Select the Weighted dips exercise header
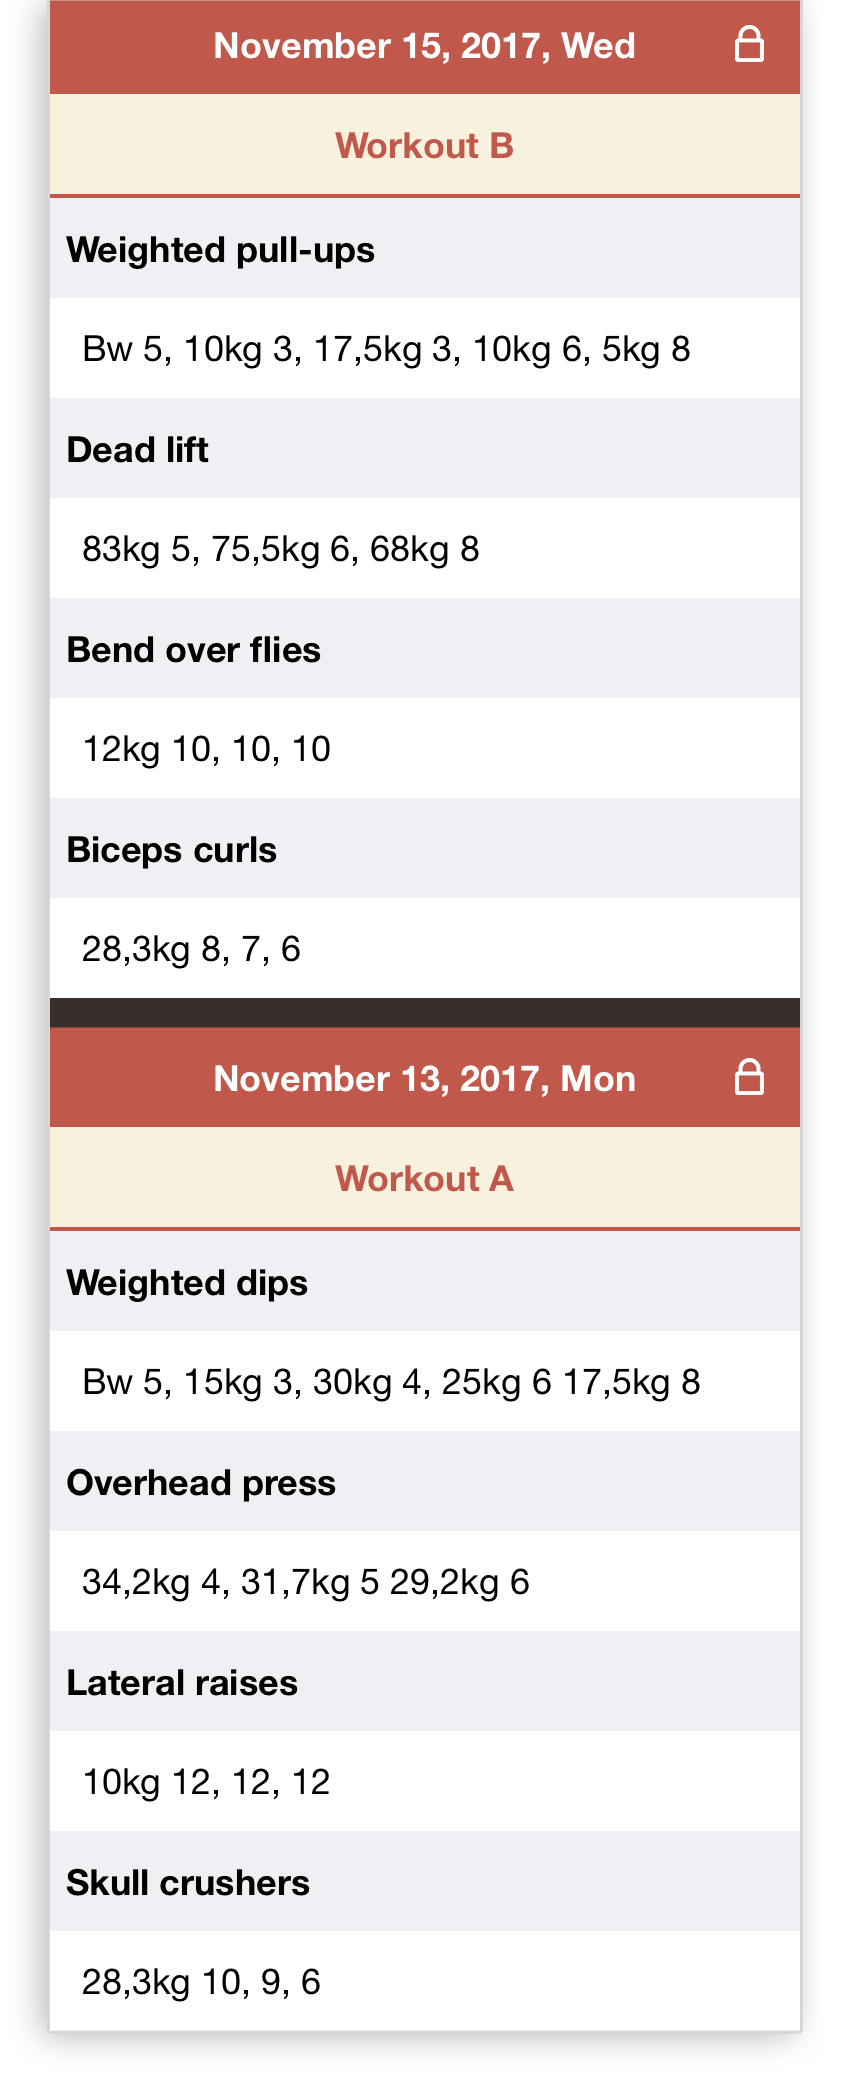Image resolution: width=850 pixels, height=2100 pixels. coord(425,1281)
